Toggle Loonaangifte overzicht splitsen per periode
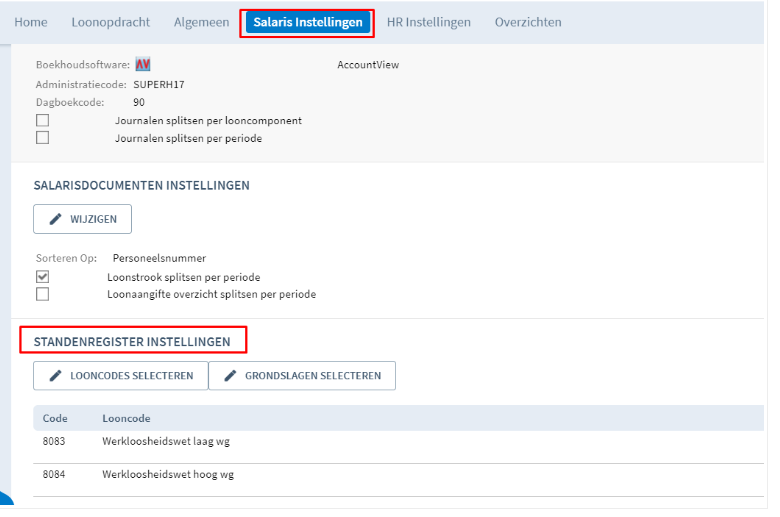Screen dimensions: 780x517 42,294
